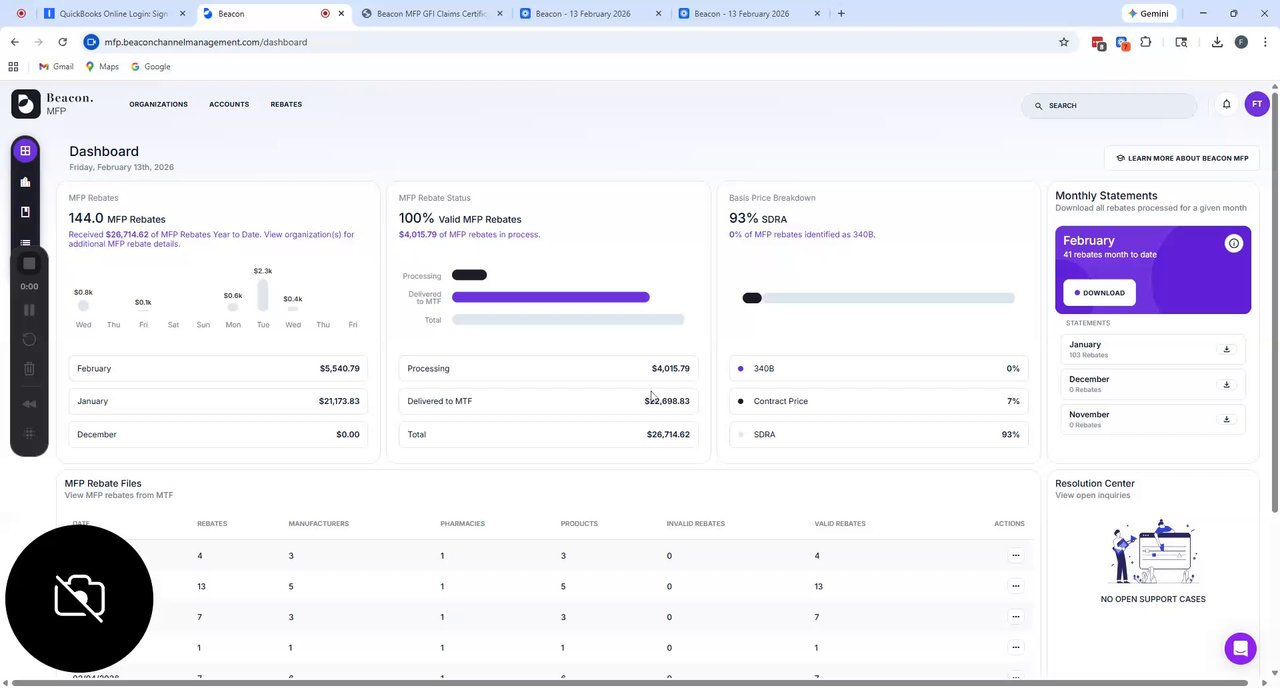The image size is (1280, 688).
Task: Open the chat support bubble
Action: 1240,648
